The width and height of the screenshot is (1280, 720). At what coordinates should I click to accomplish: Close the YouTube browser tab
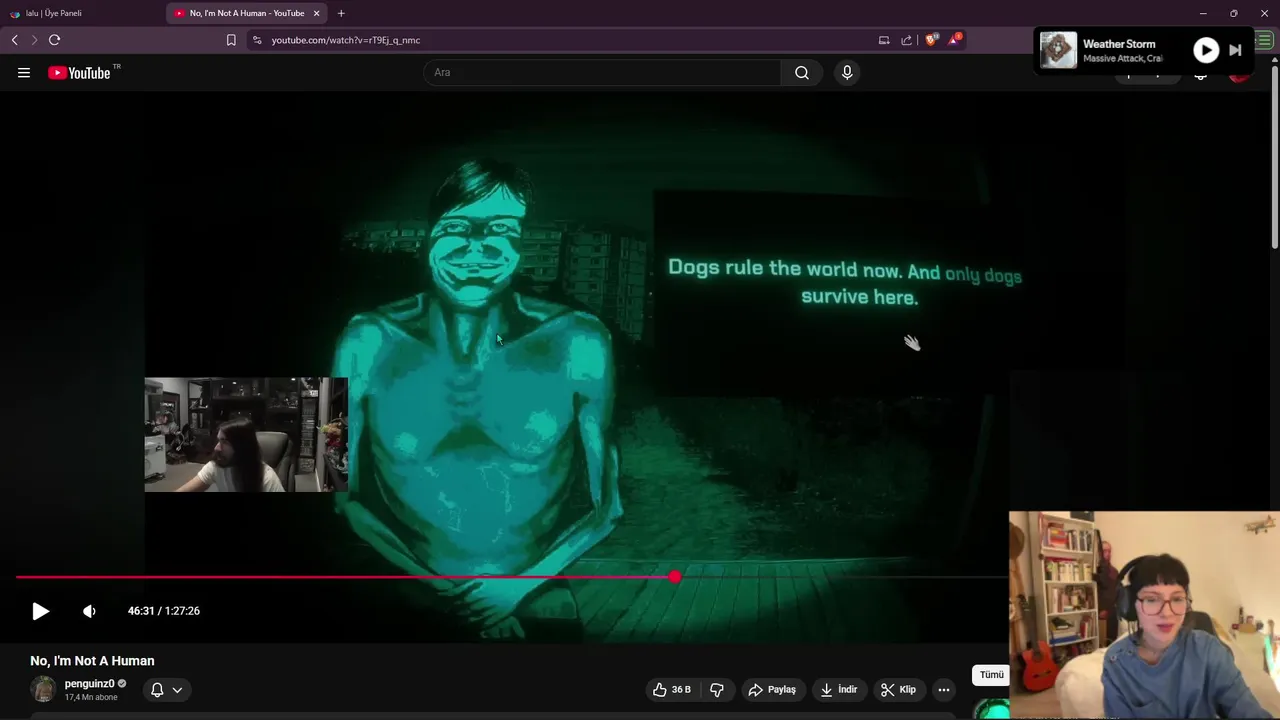coord(317,13)
